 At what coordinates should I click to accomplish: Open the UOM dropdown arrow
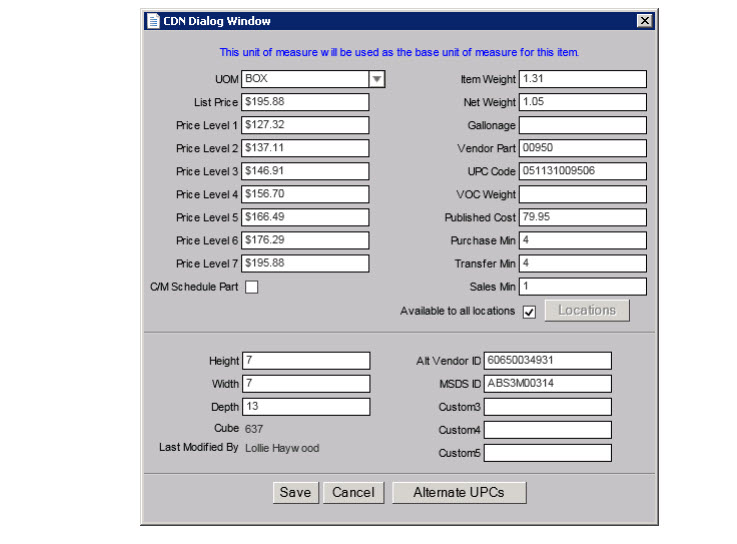[x=376, y=79]
